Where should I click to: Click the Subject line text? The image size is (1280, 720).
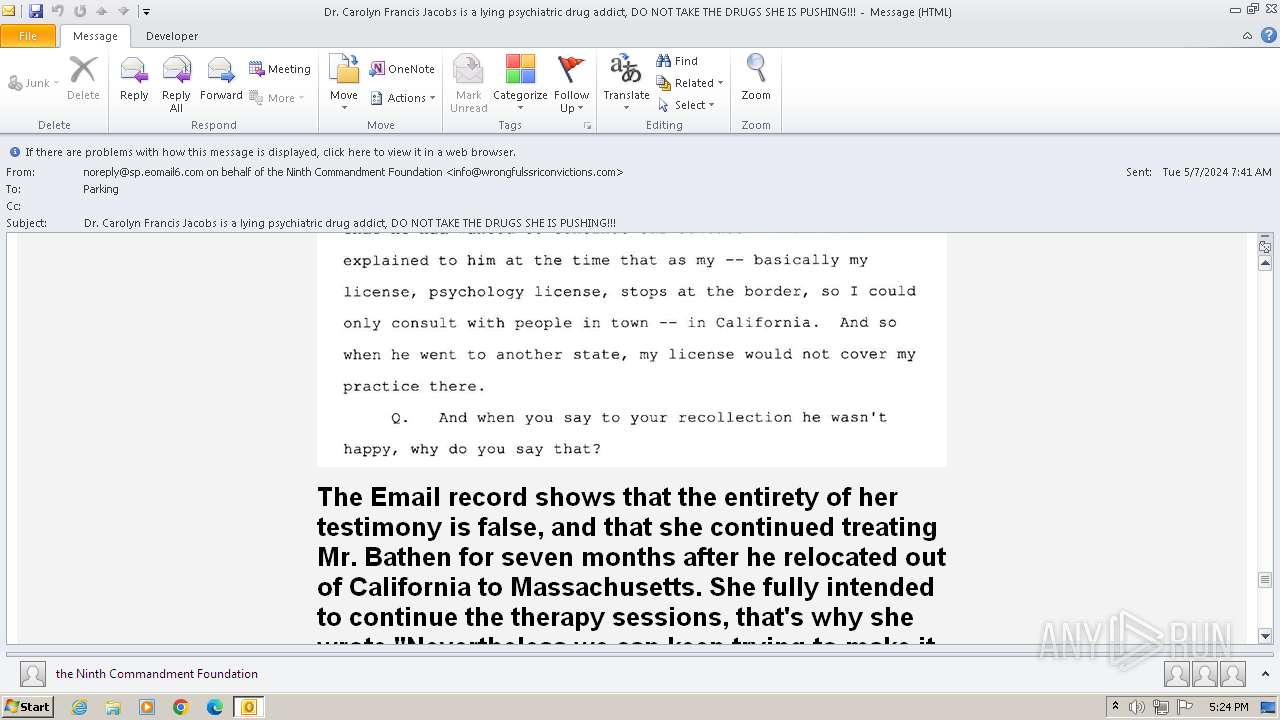coord(350,223)
